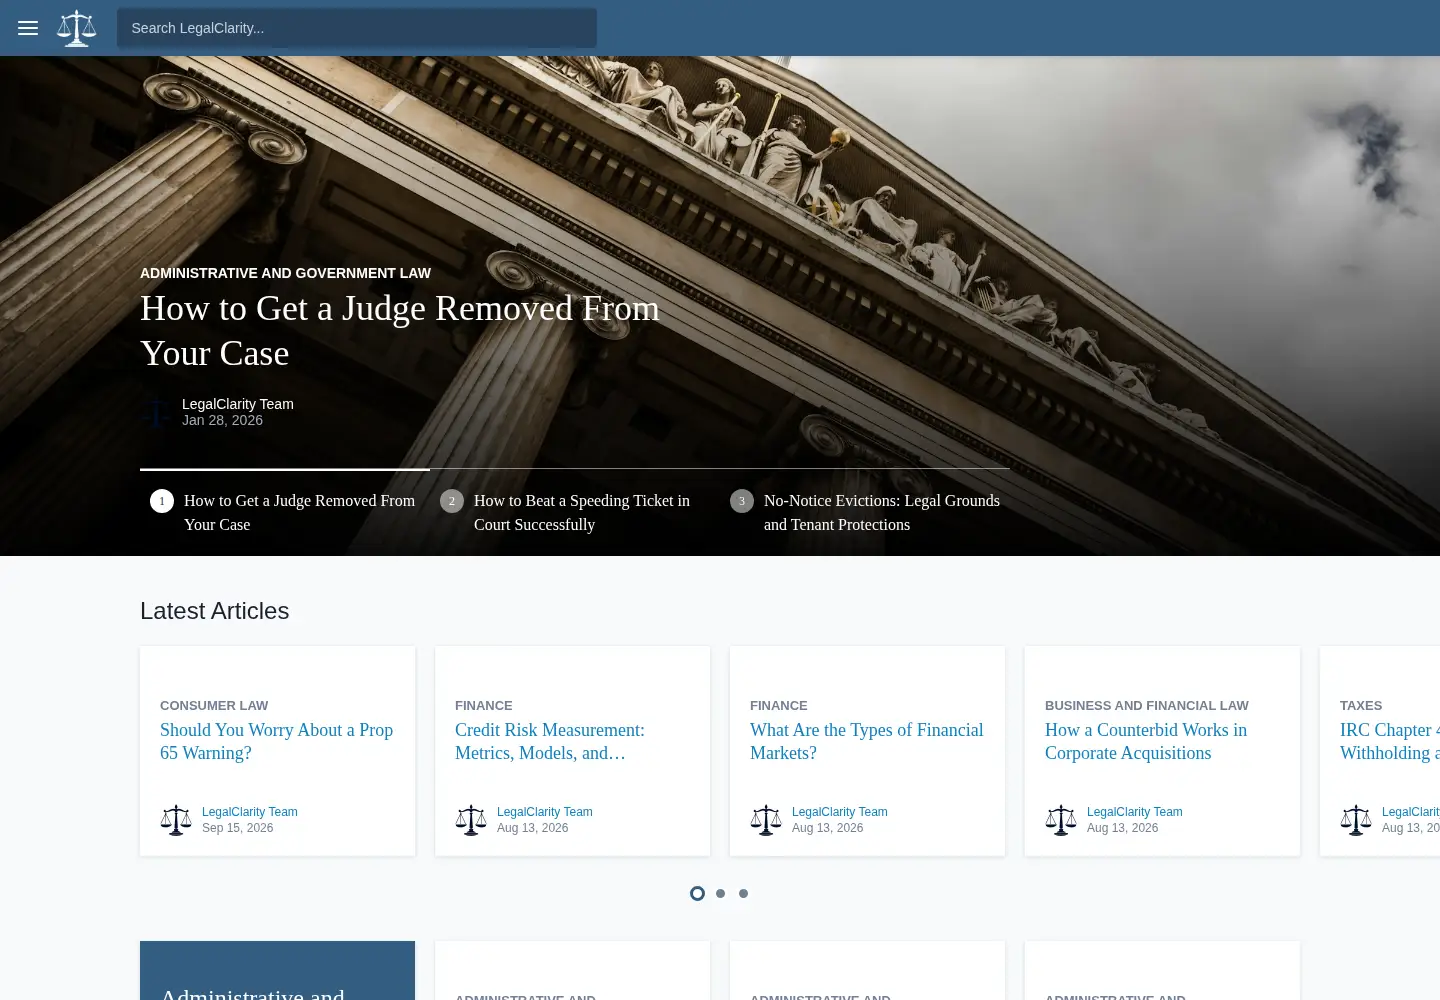Click LegalClarity Team on Prop 65 card

coord(250,812)
